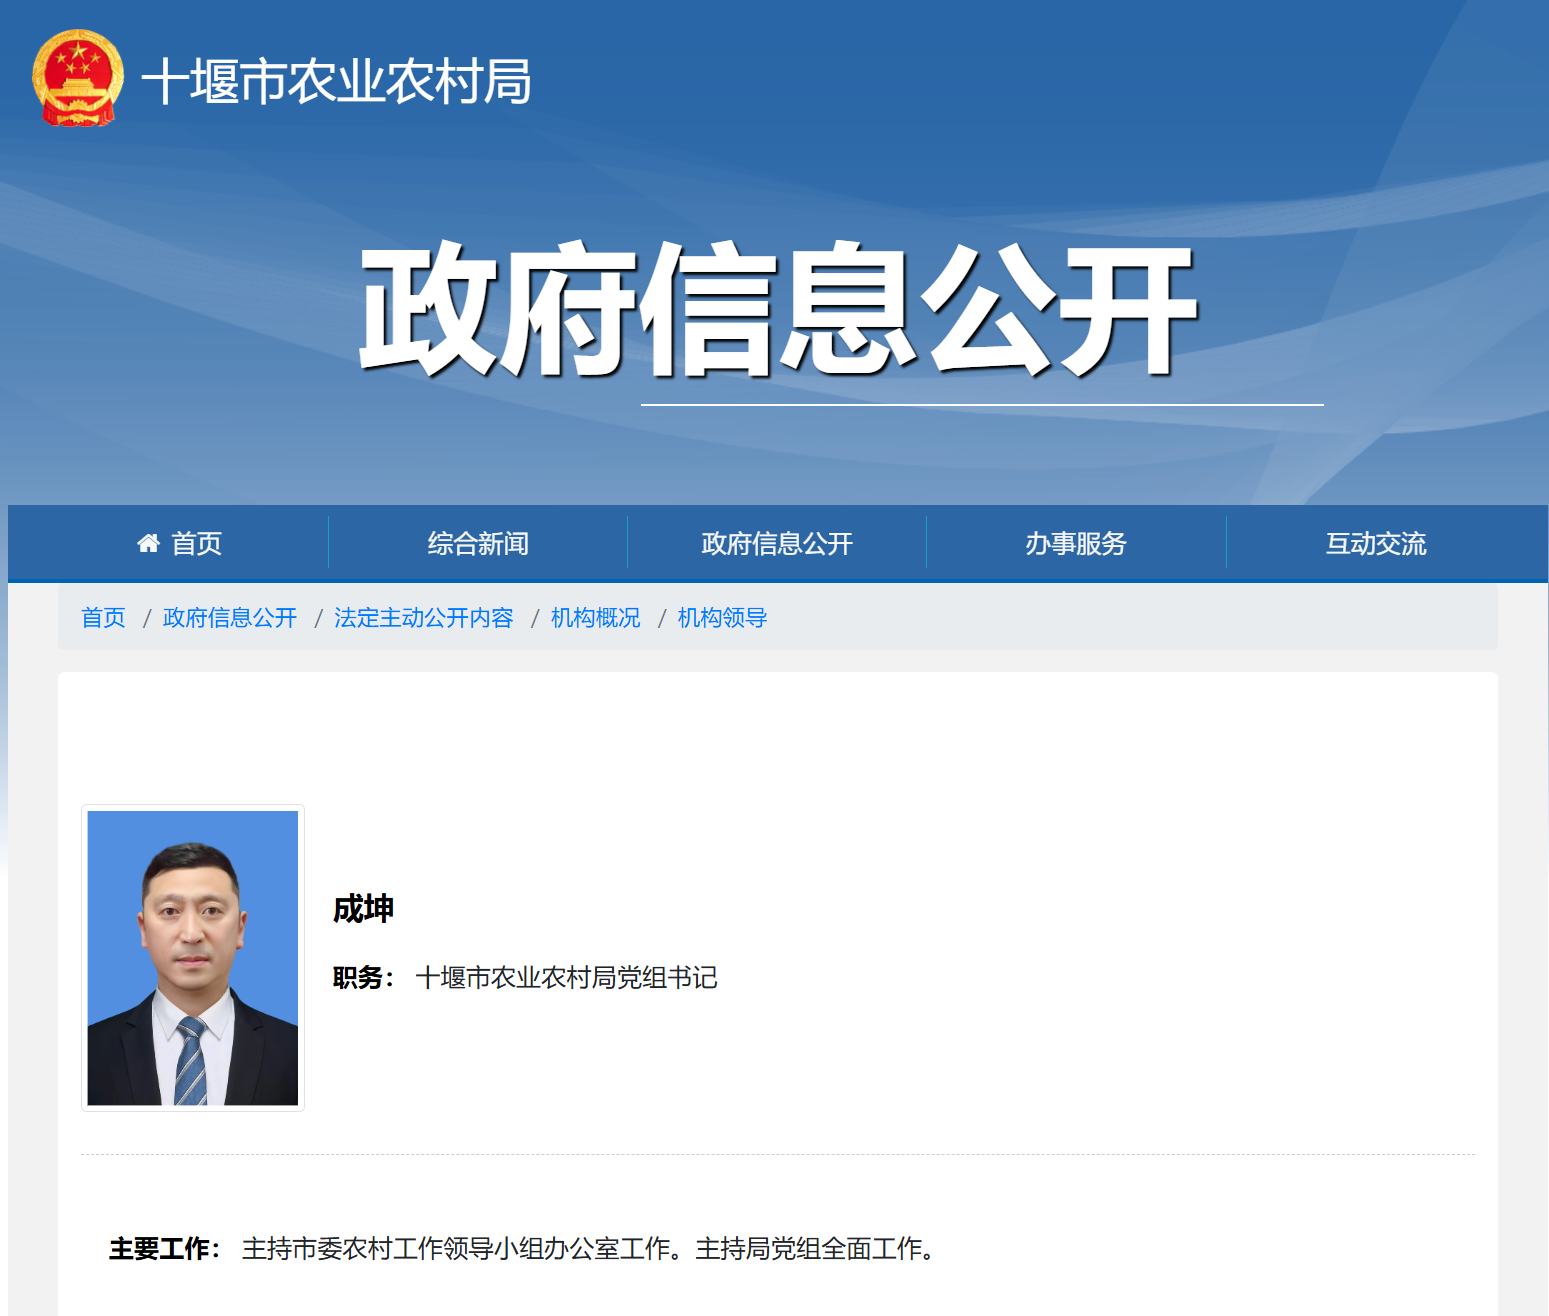Open the 办事服务 navigation menu

pyautogui.click(x=1076, y=543)
